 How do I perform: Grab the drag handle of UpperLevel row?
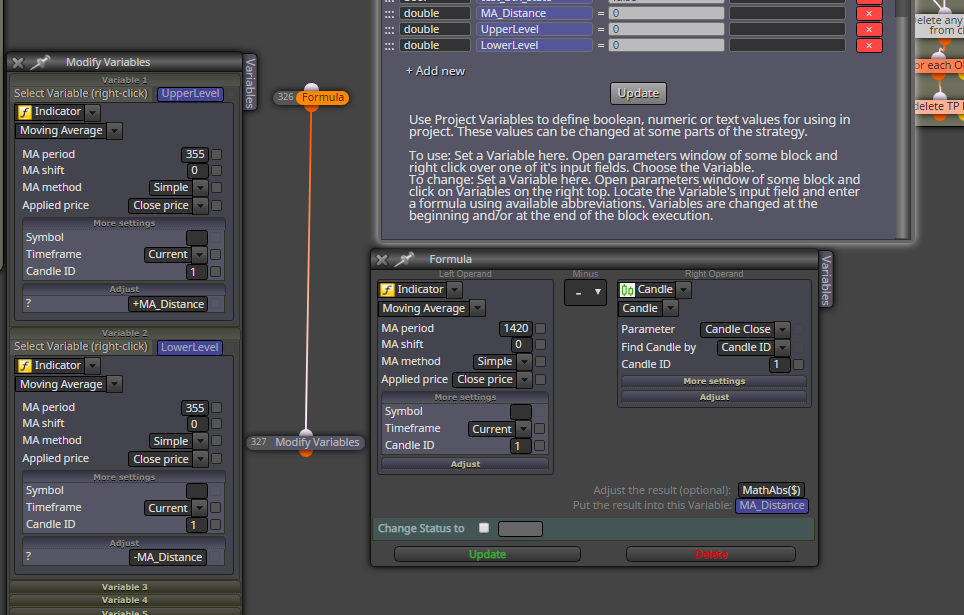pyautogui.click(x=389, y=29)
